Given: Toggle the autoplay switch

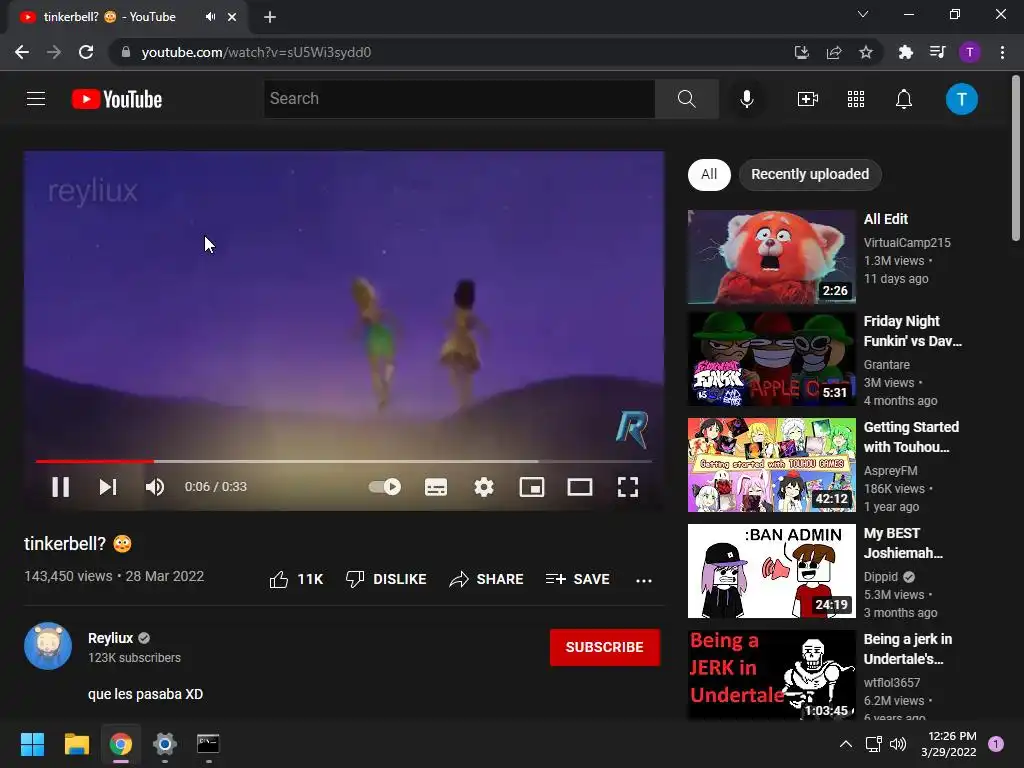Looking at the screenshot, I should [x=385, y=487].
